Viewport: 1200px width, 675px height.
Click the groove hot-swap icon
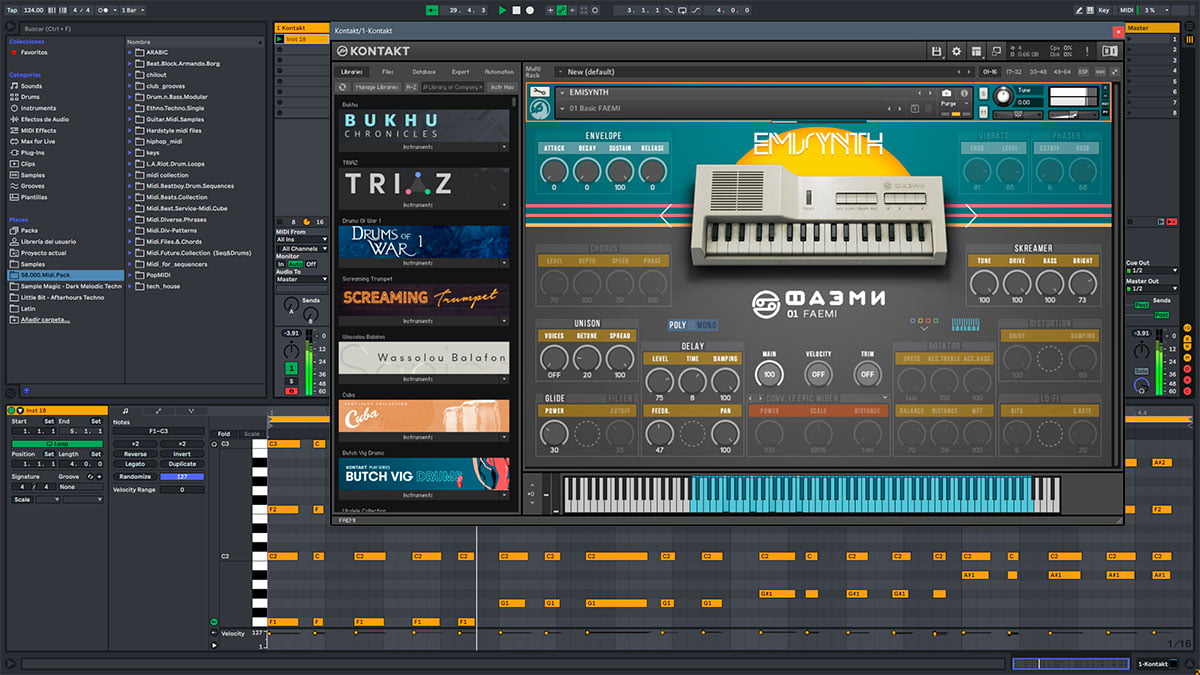tap(88, 476)
